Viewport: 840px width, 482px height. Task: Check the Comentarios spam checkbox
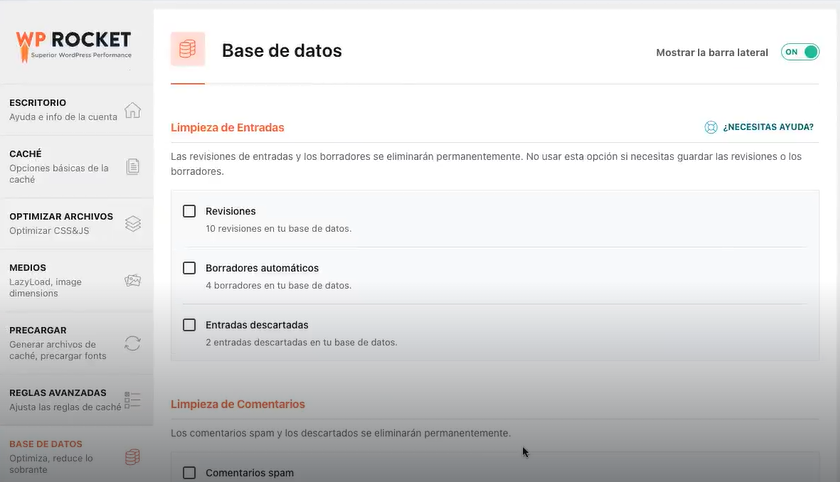click(189, 472)
